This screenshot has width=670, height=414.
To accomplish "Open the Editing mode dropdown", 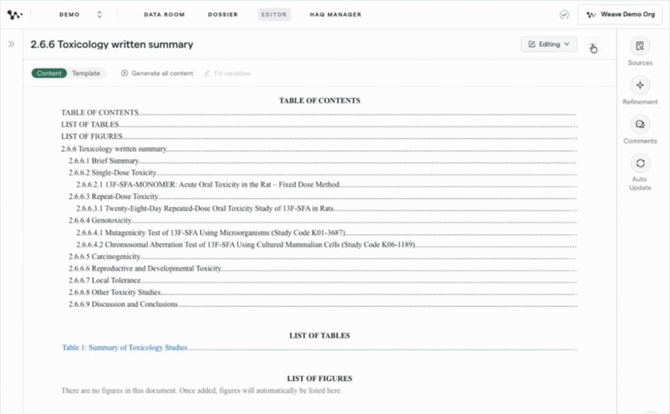I will click(549, 44).
